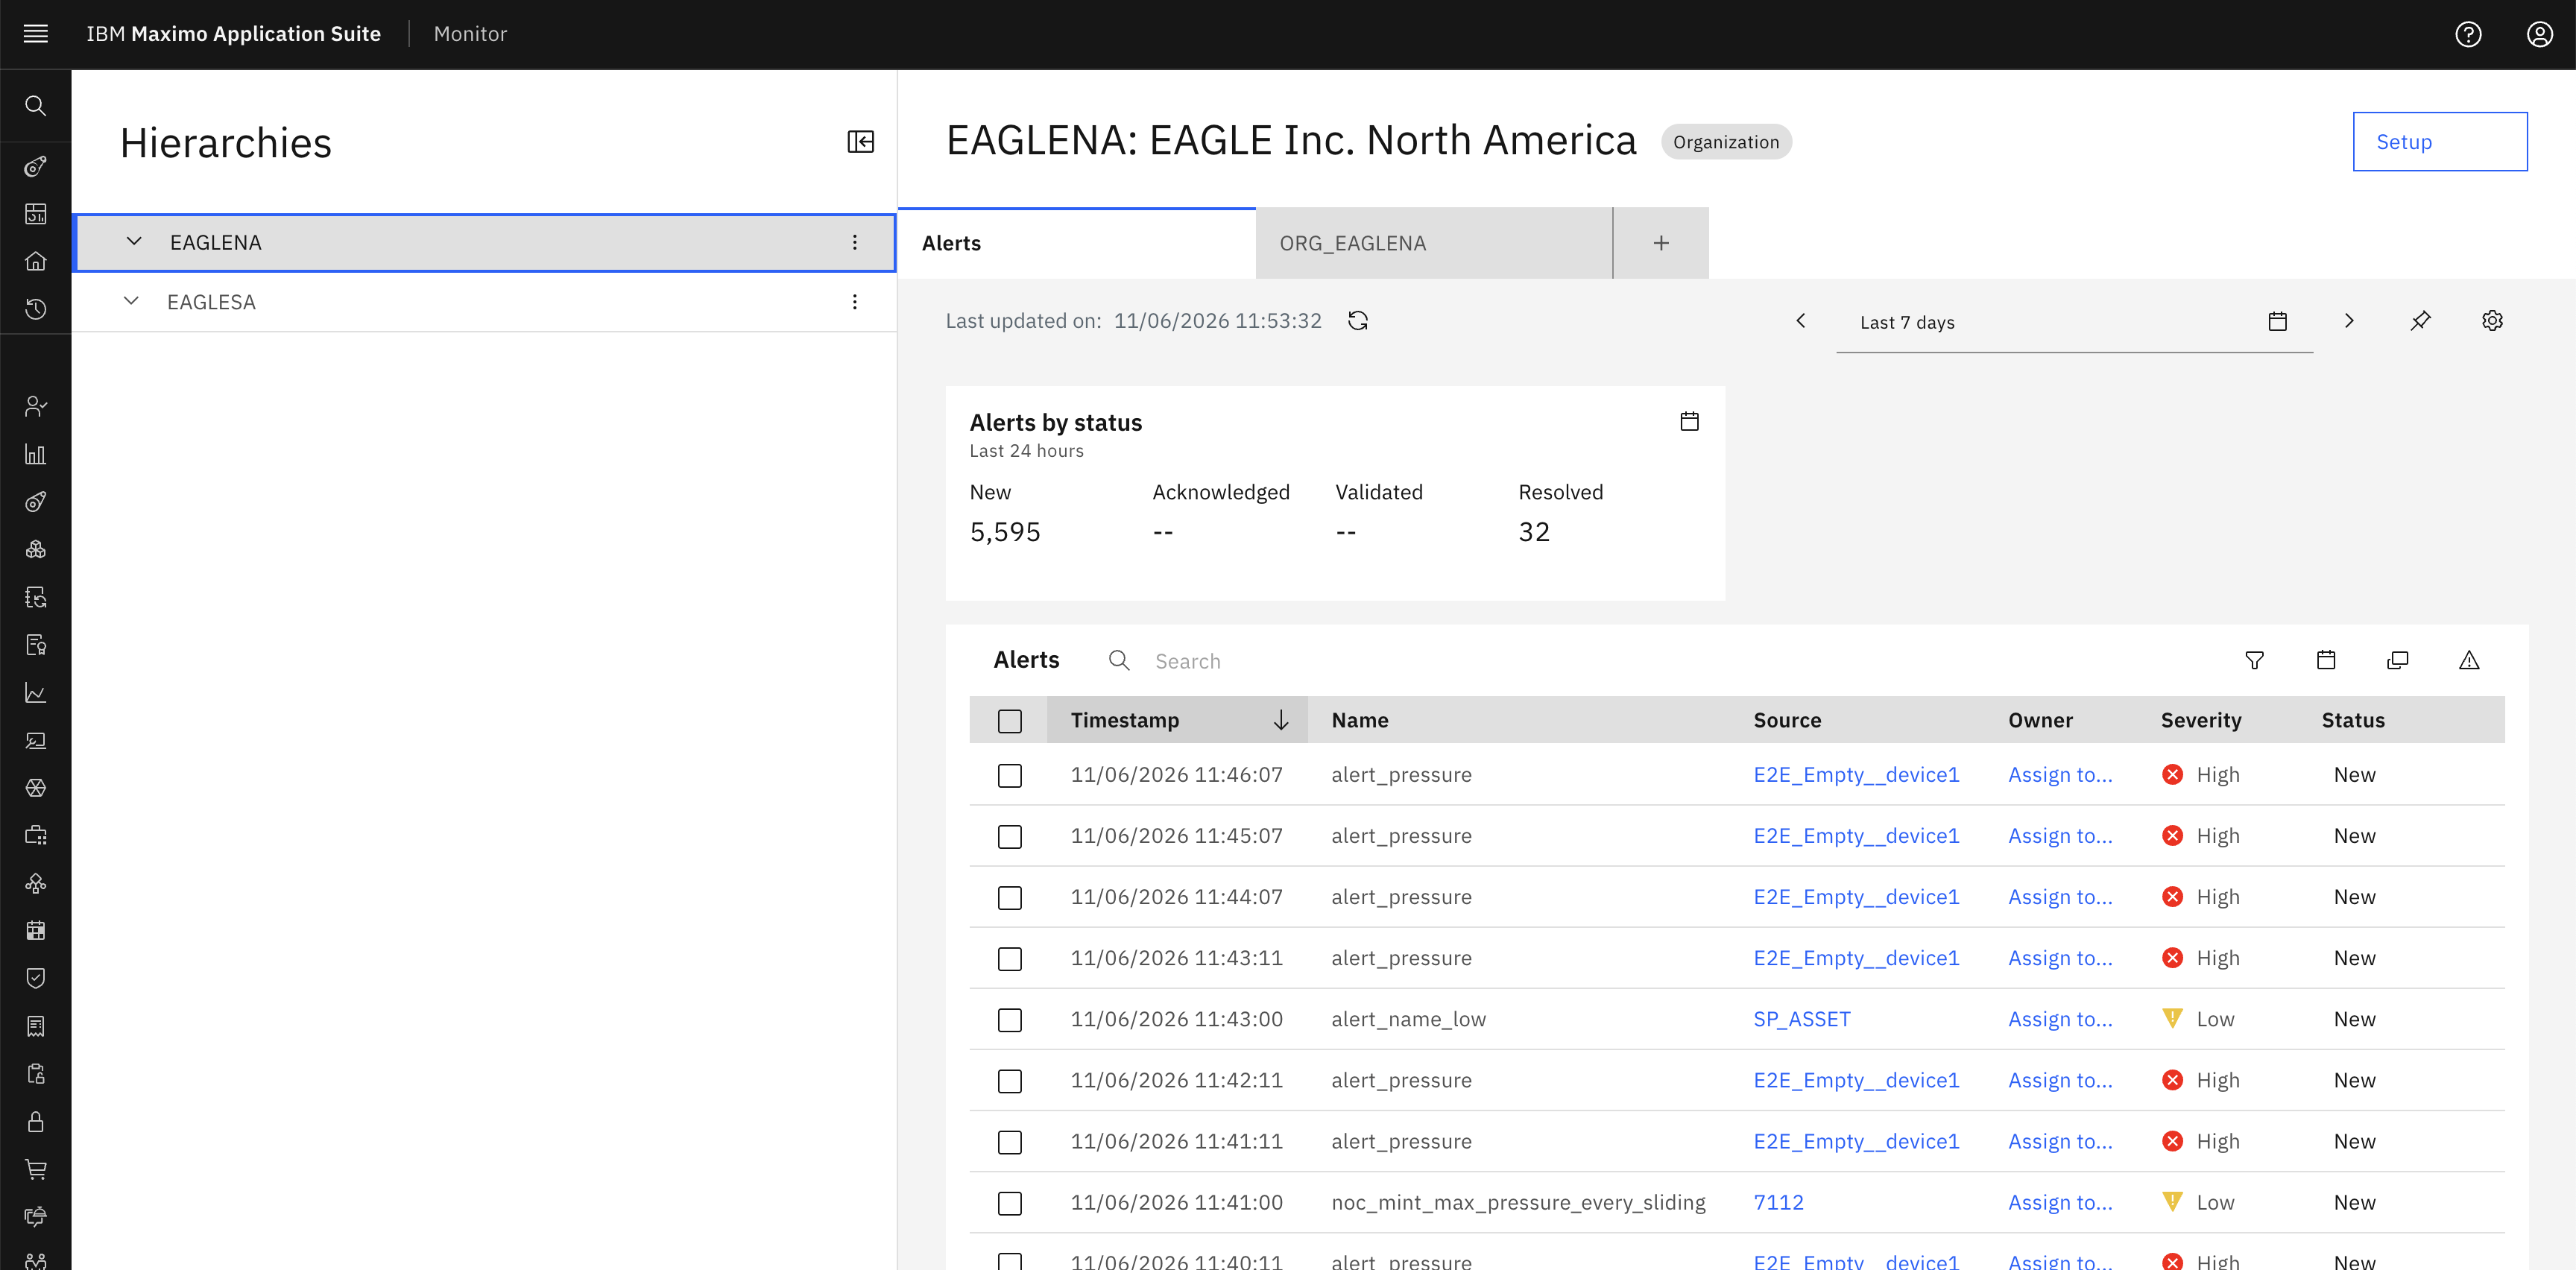2576x1270 pixels.
Task: Click the Owner column header
Action: [2040, 720]
